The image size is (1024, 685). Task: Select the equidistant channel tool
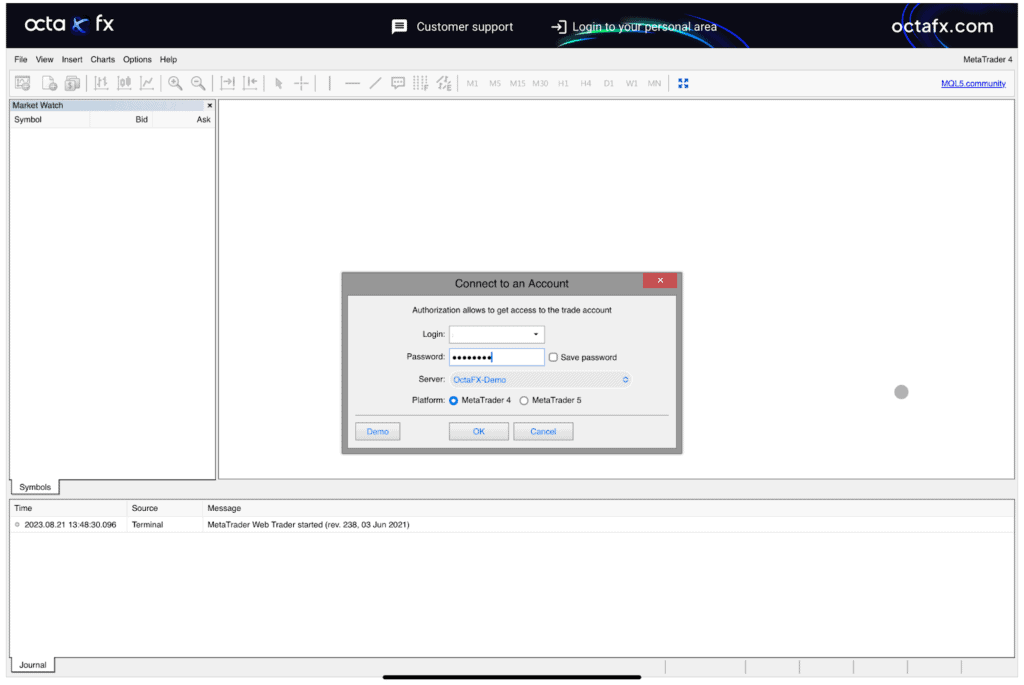tap(444, 83)
